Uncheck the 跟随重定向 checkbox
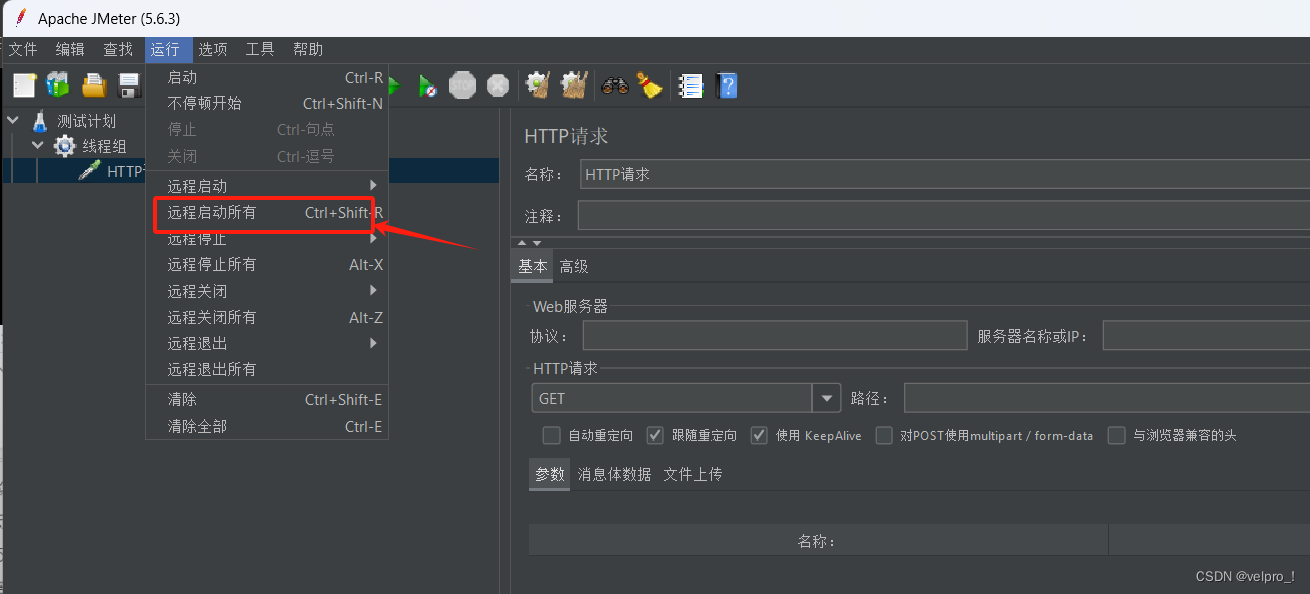 pos(655,435)
